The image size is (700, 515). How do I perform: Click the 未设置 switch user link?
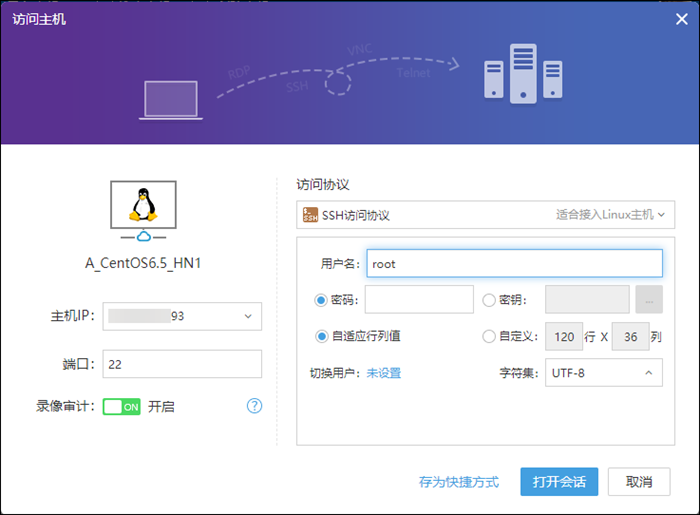coord(383,373)
